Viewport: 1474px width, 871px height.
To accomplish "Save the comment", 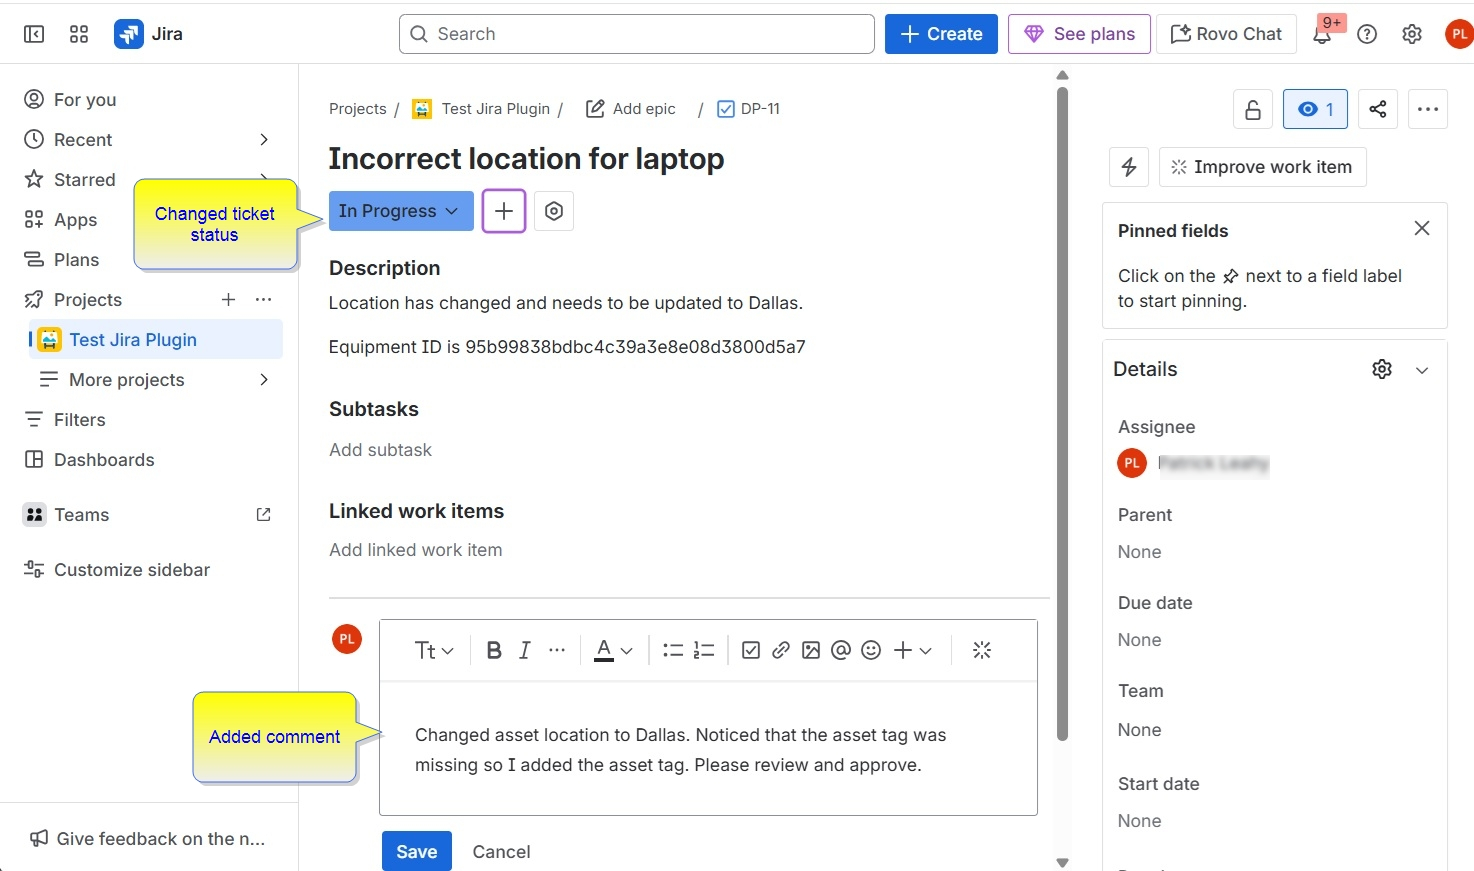I will tap(416, 851).
